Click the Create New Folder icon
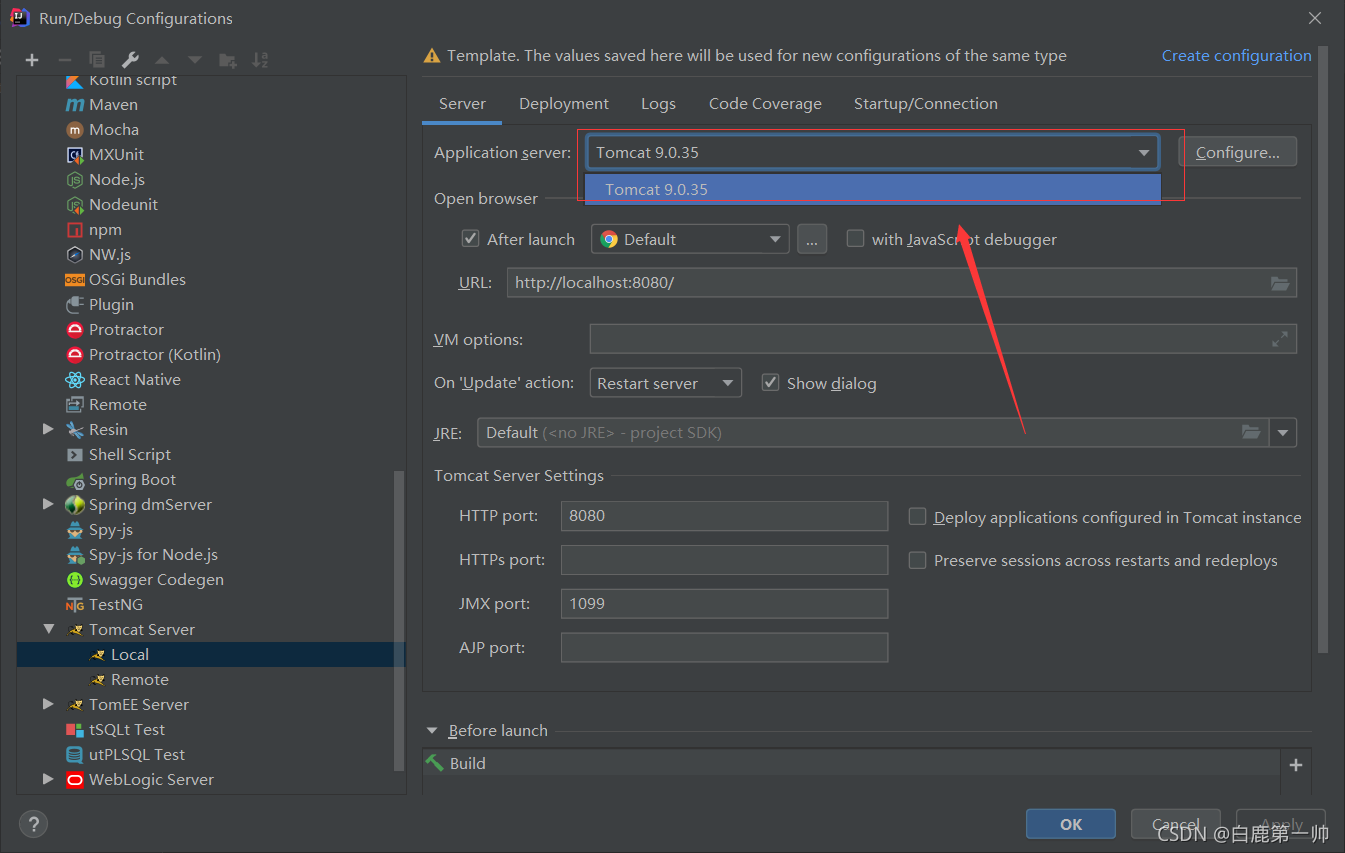1345x853 pixels. coord(228,60)
